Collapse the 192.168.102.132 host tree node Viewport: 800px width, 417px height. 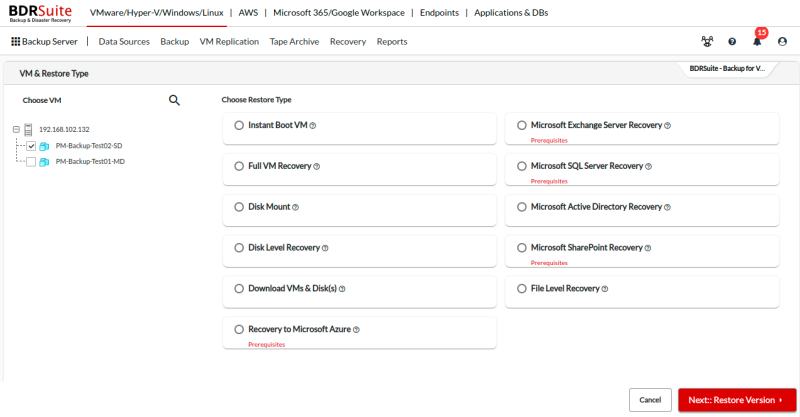click(x=16, y=130)
